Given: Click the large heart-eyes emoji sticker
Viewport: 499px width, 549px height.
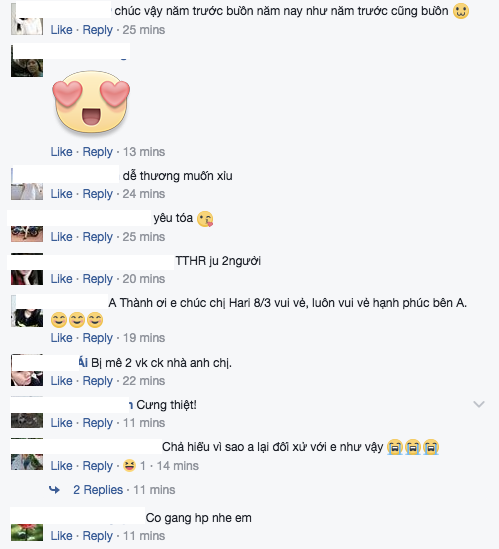Looking at the screenshot, I should coord(91,102).
